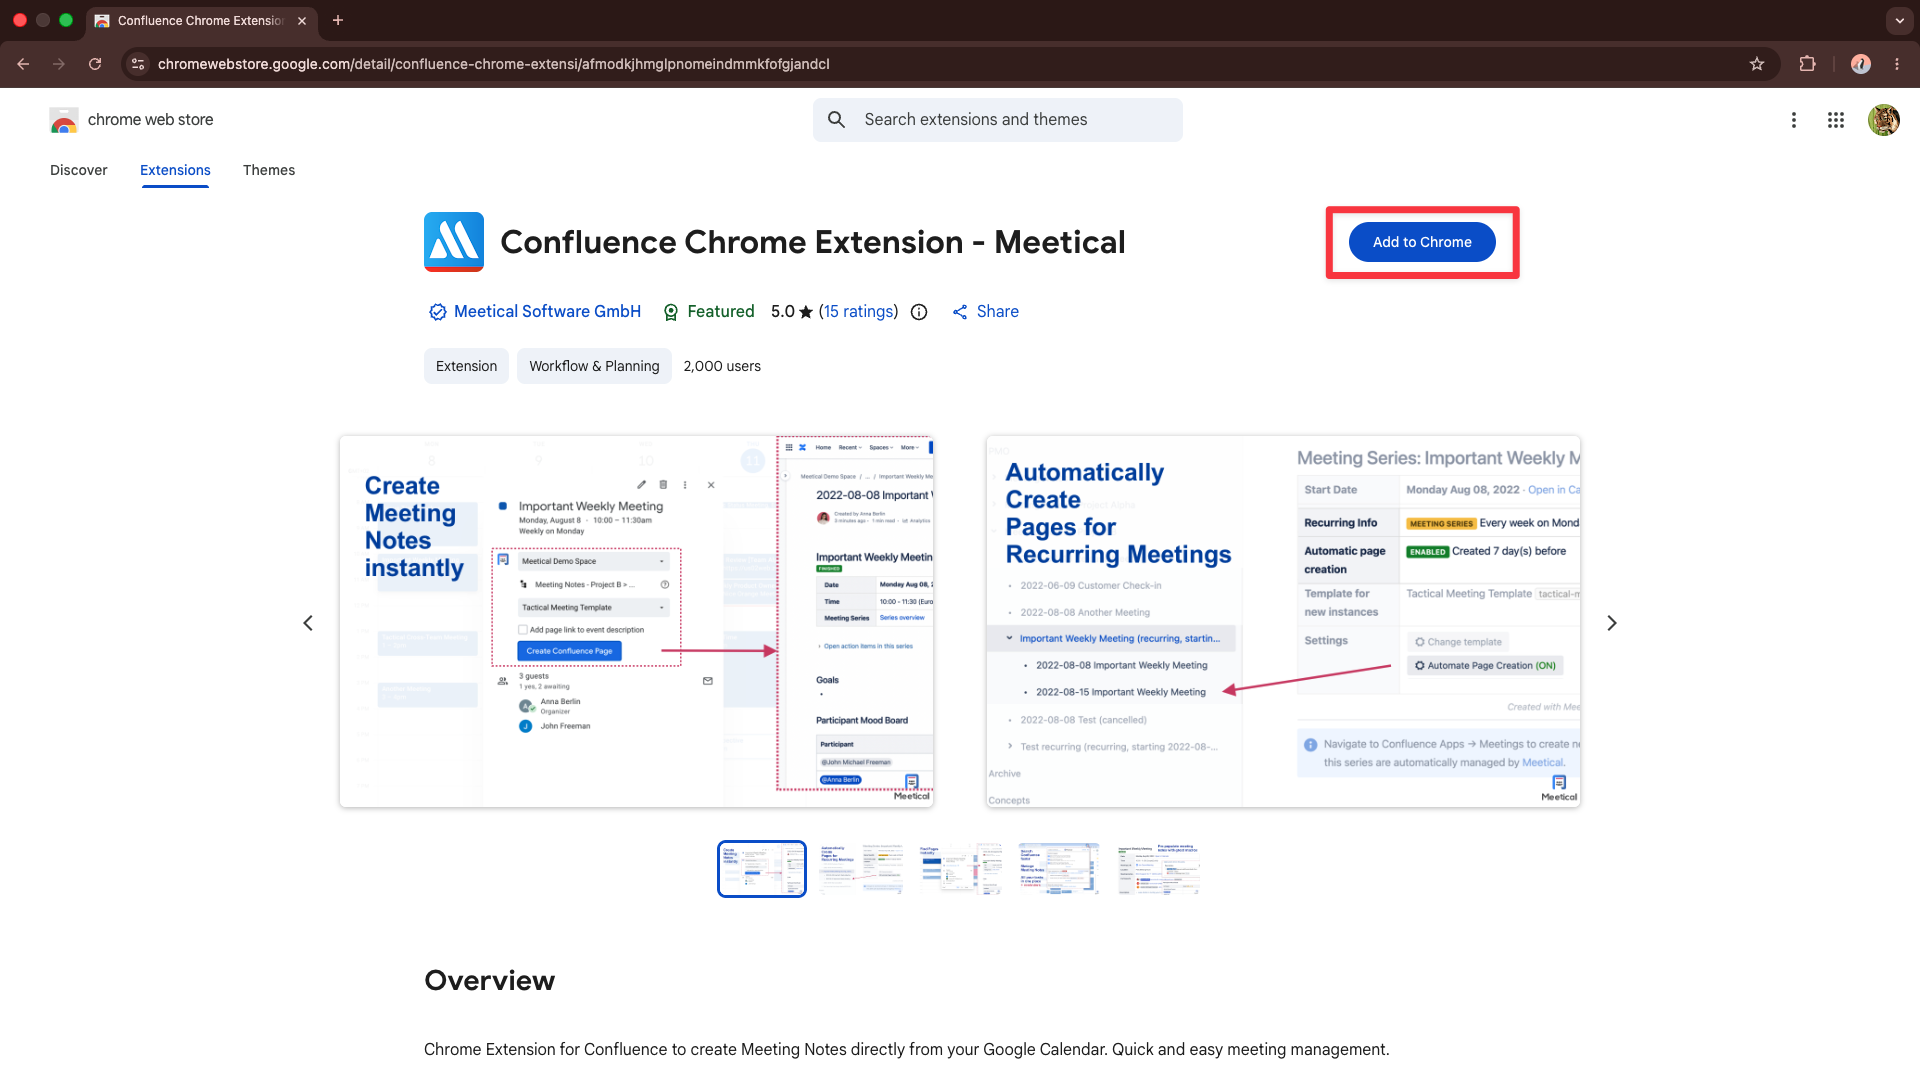Open the Chrome three-dot menu
Viewport: 1920px width, 1080px height.
point(1897,64)
